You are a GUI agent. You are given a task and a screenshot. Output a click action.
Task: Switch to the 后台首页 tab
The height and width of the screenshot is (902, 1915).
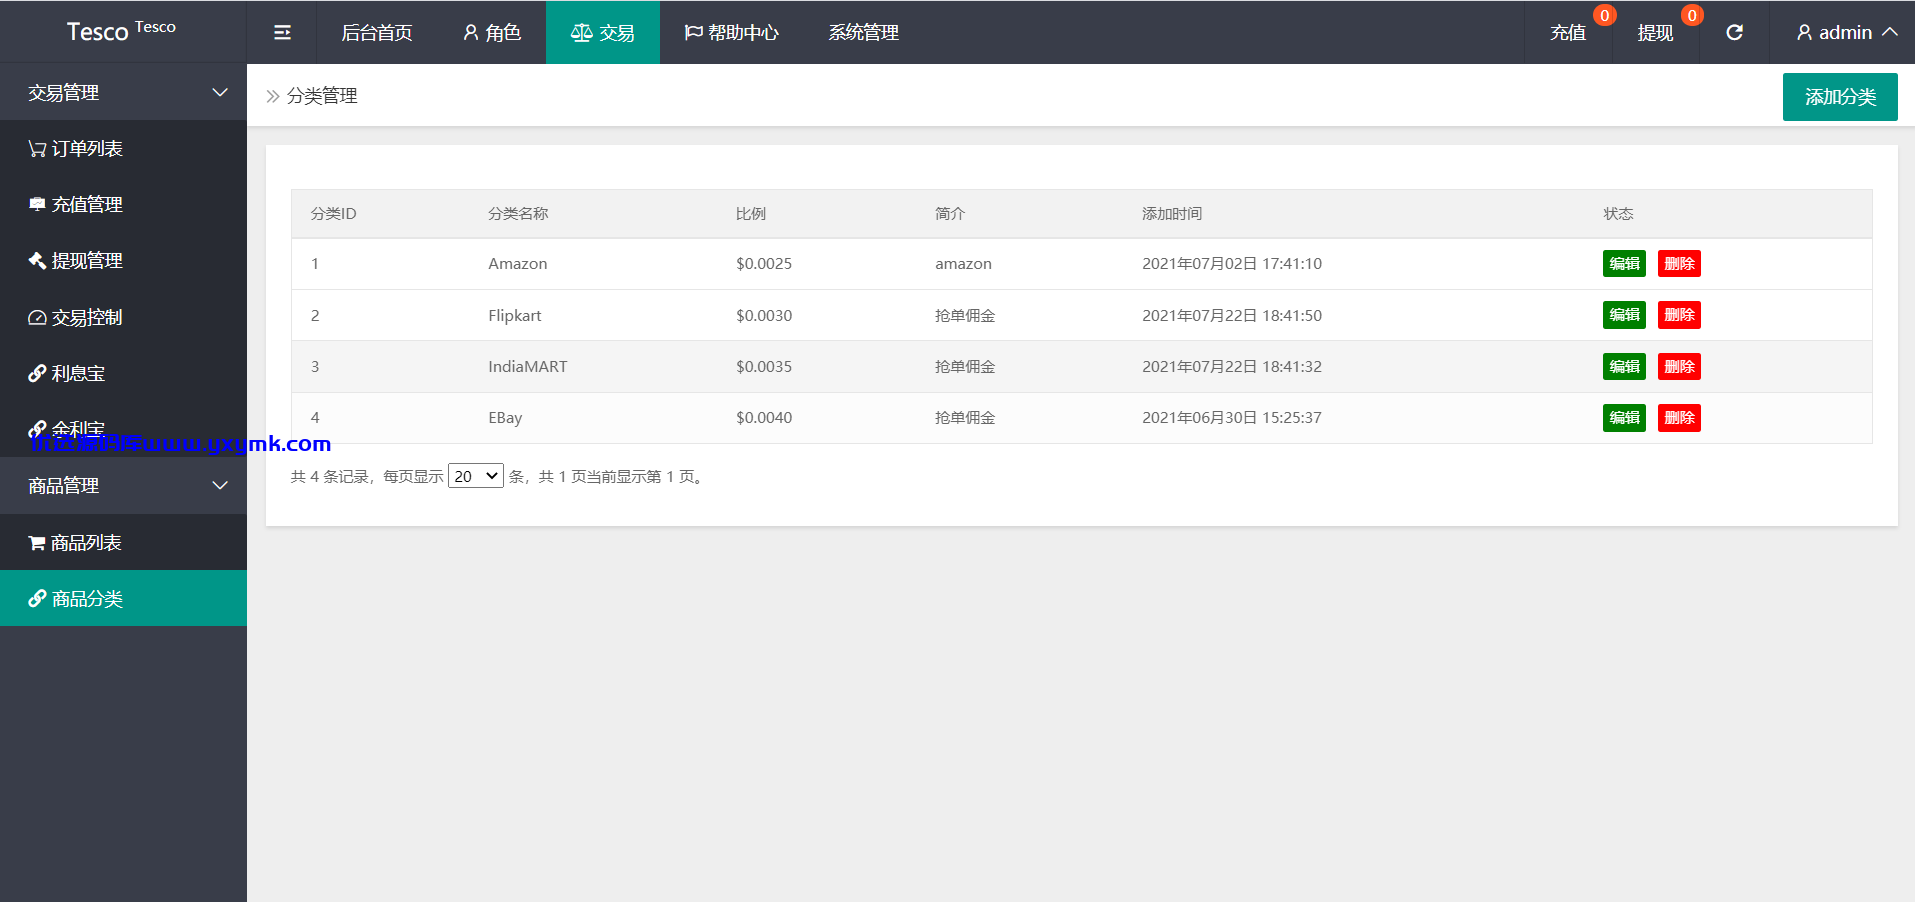pos(376,32)
